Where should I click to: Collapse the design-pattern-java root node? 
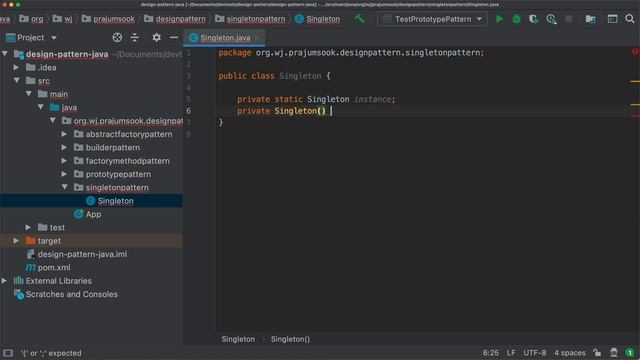coord(5,54)
